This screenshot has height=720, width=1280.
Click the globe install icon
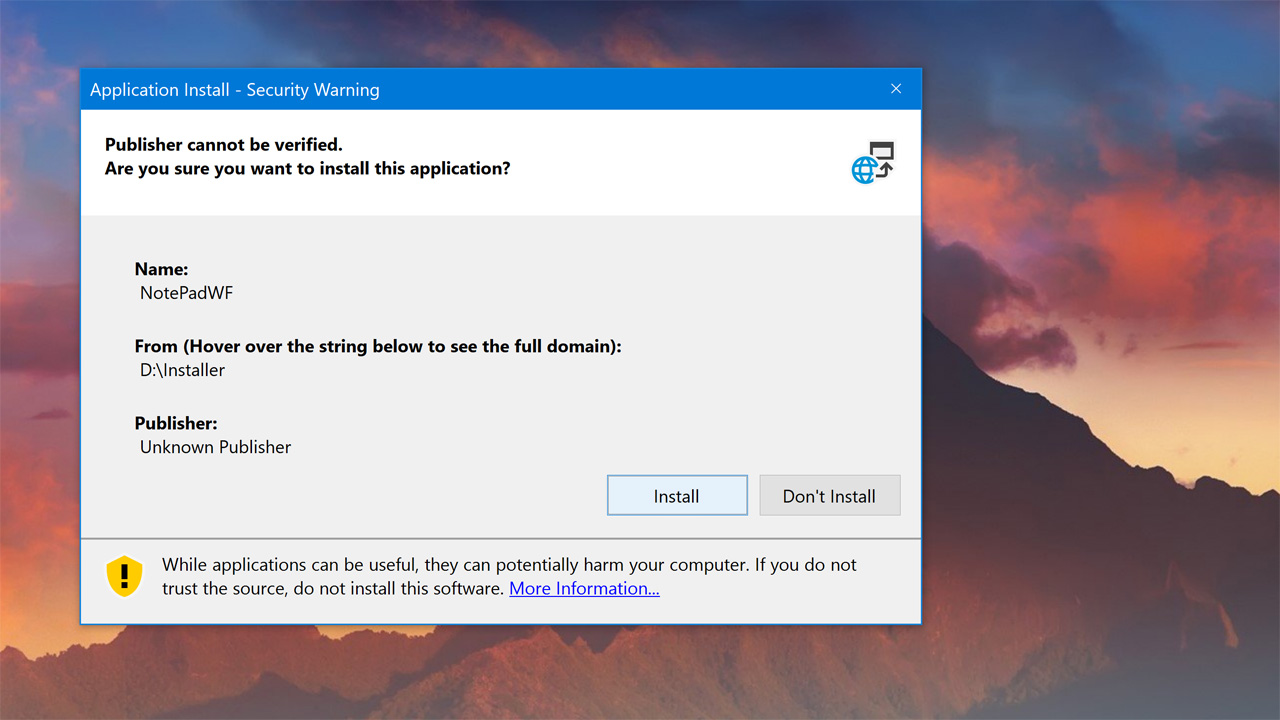872,162
